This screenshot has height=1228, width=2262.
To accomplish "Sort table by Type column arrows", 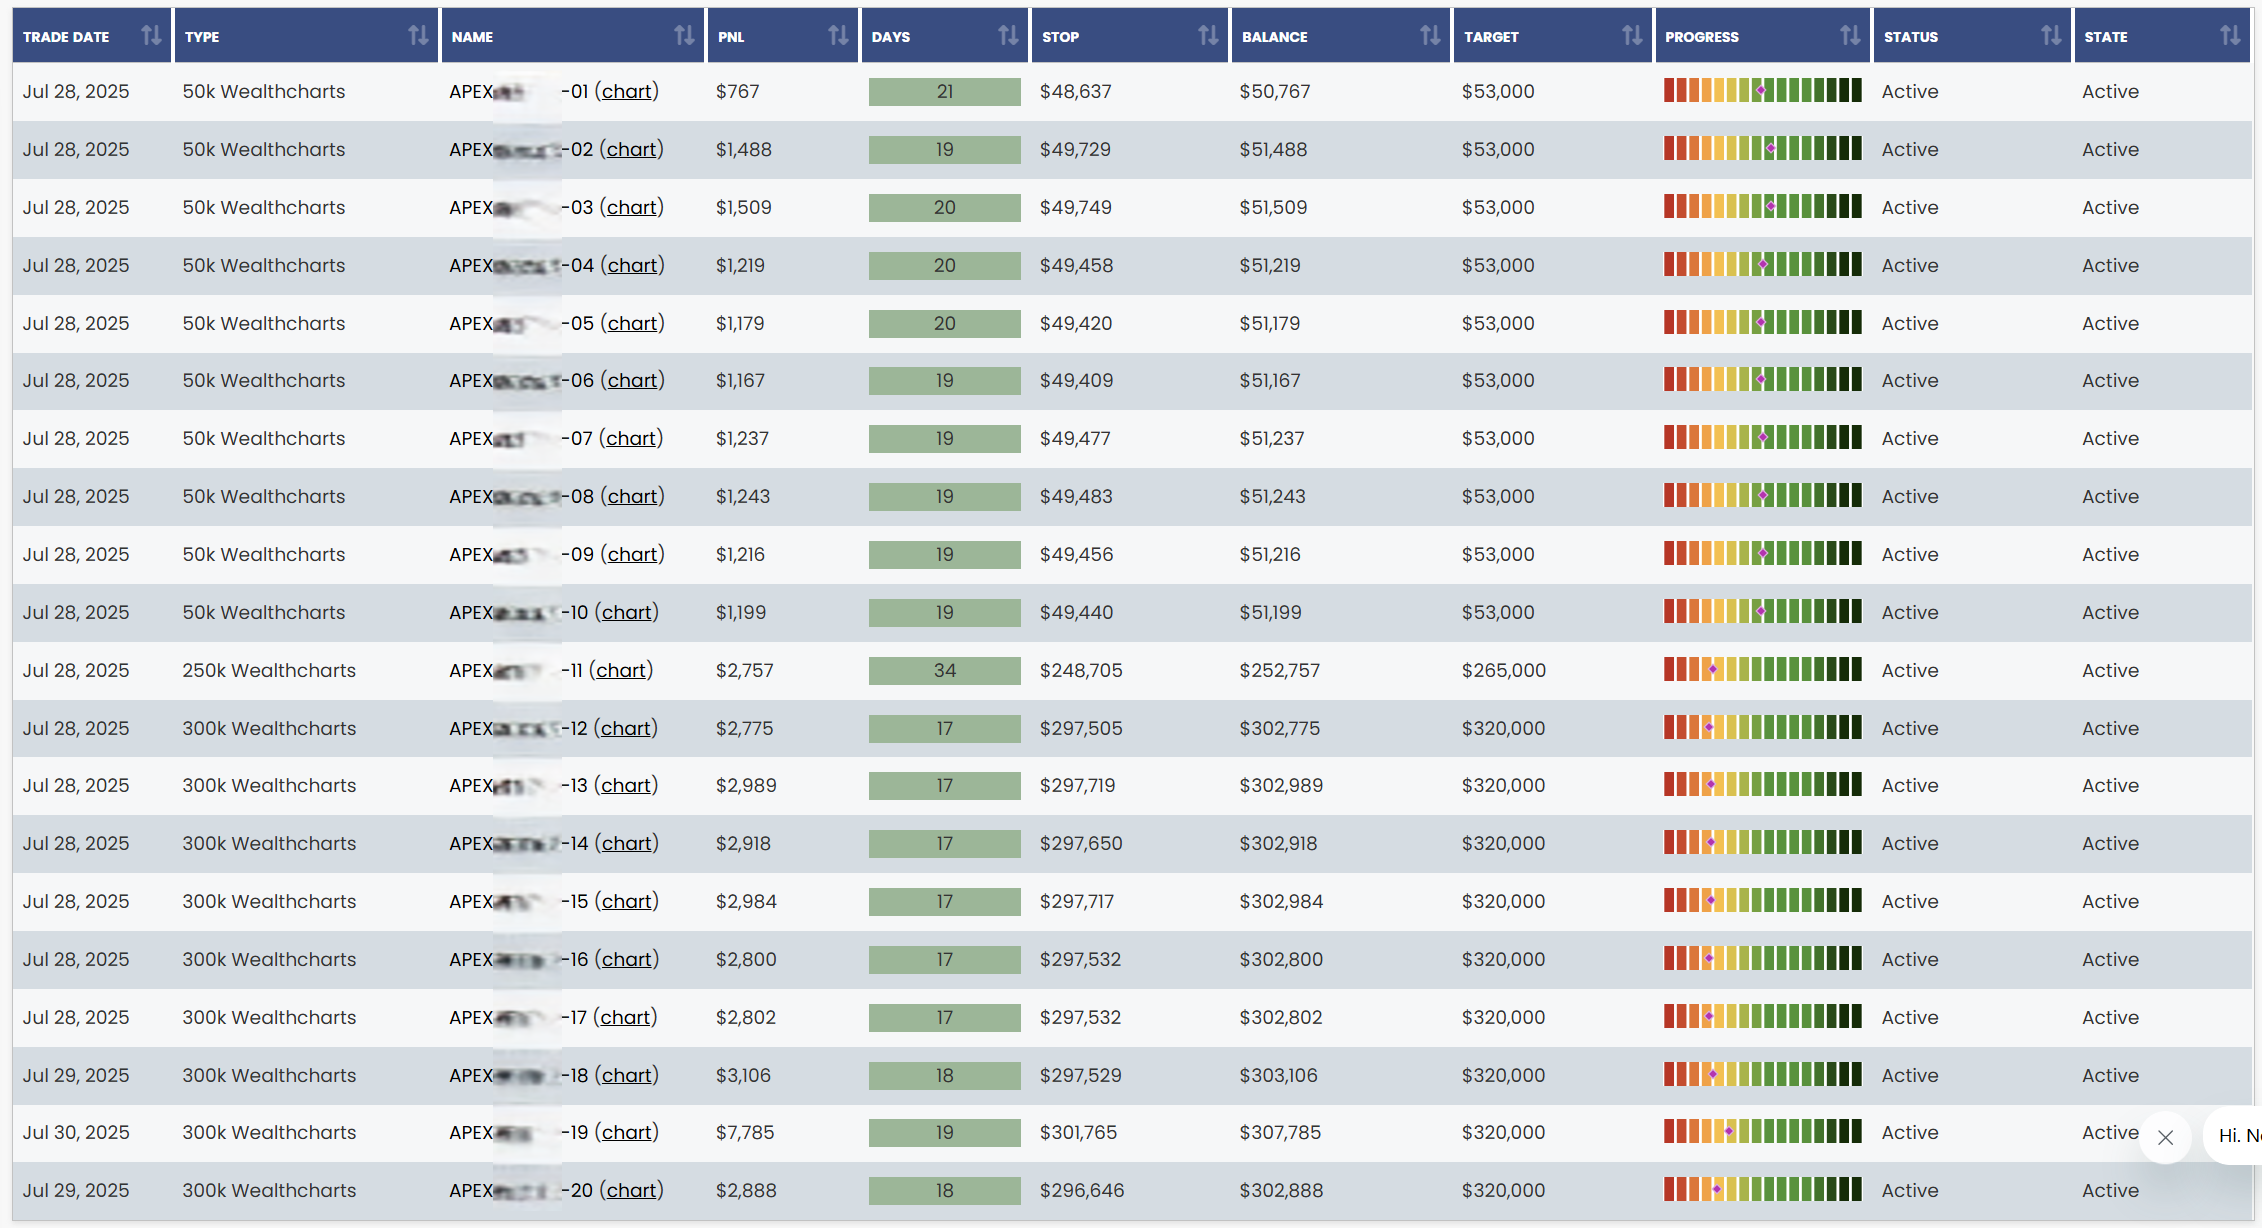I will (418, 36).
